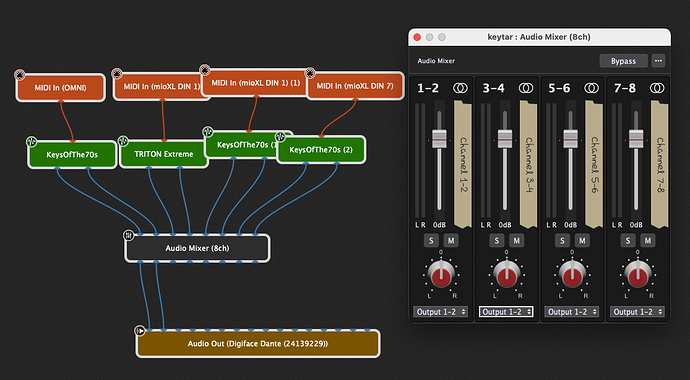Open Output 1-2 dropdown for channel 7-8
This screenshot has height=380, width=690.
tap(637, 312)
